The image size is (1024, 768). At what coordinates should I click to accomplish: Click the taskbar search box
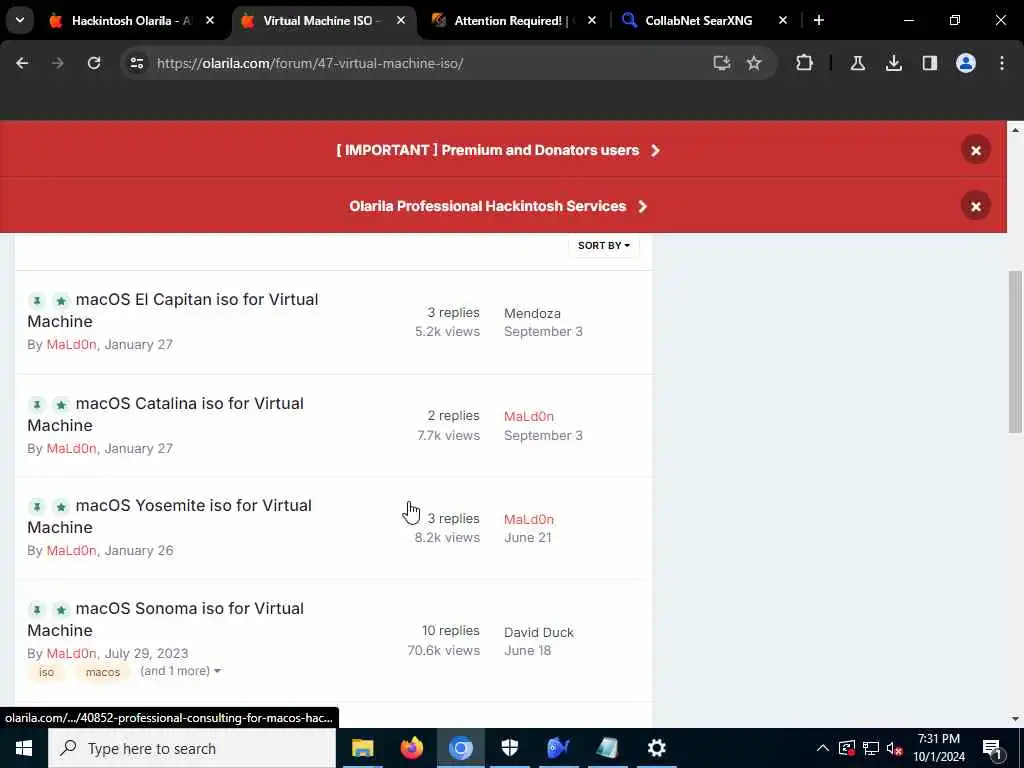coord(191,748)
